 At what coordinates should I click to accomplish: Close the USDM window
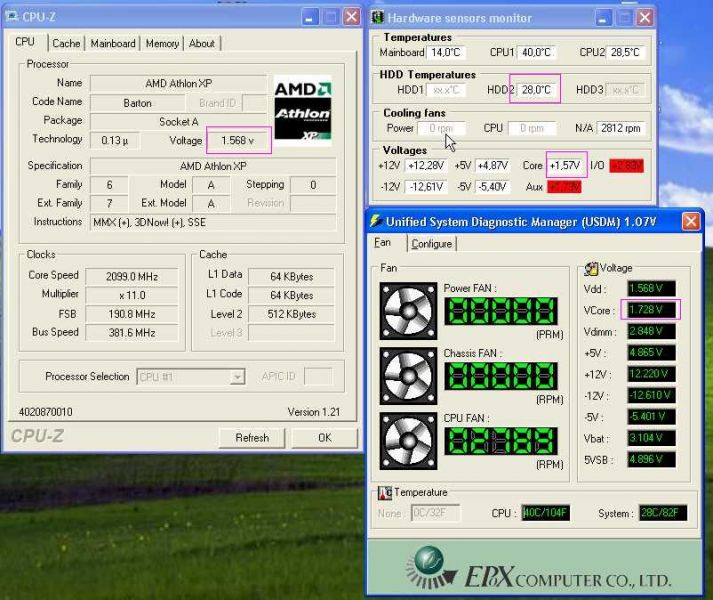pos(691,222)
